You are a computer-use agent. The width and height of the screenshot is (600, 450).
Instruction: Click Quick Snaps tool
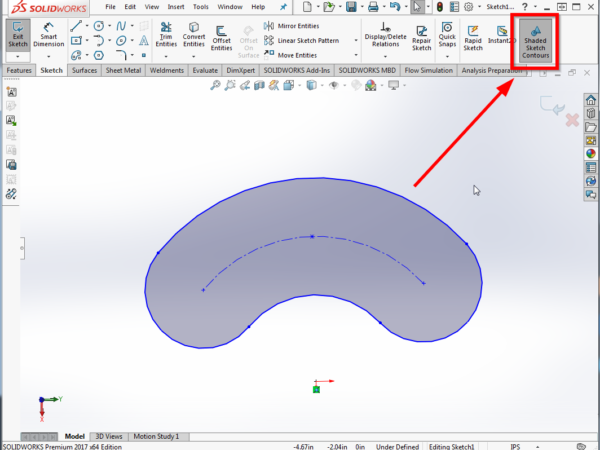(x=447, y=34)
